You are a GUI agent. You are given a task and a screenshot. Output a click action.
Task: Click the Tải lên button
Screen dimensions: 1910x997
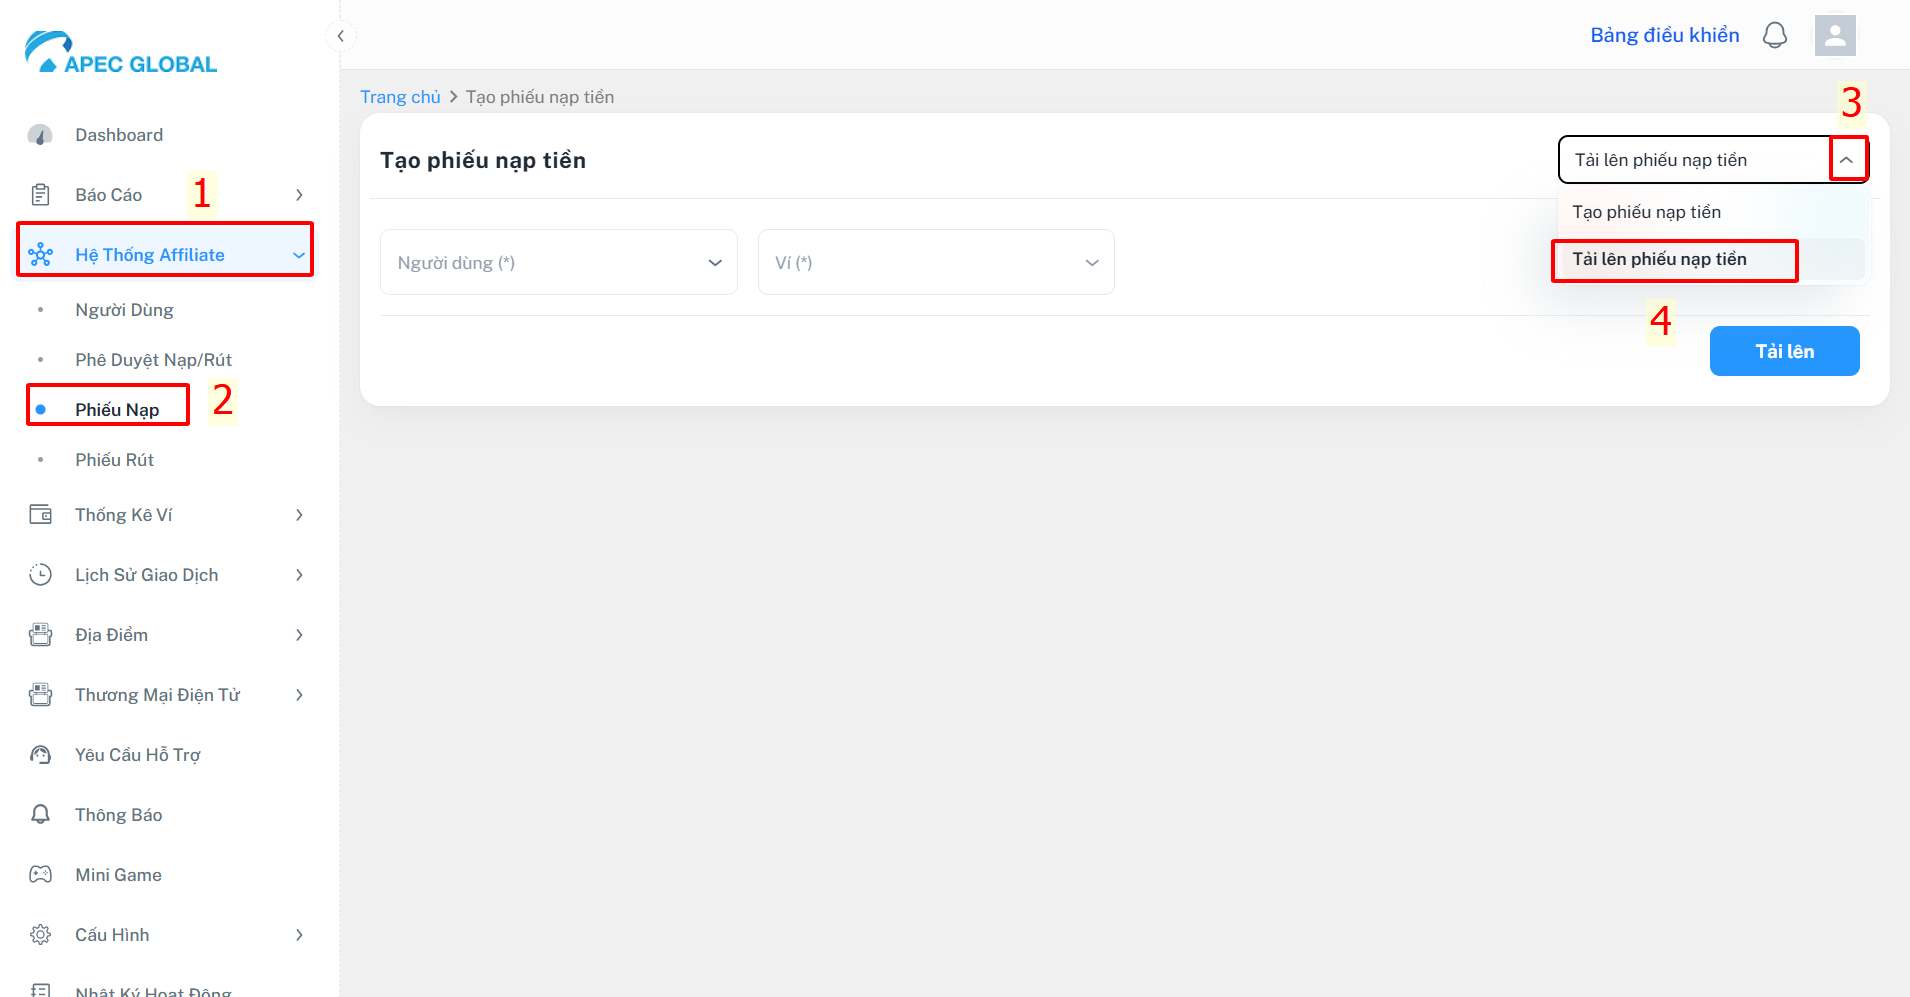coord(1784,351)
